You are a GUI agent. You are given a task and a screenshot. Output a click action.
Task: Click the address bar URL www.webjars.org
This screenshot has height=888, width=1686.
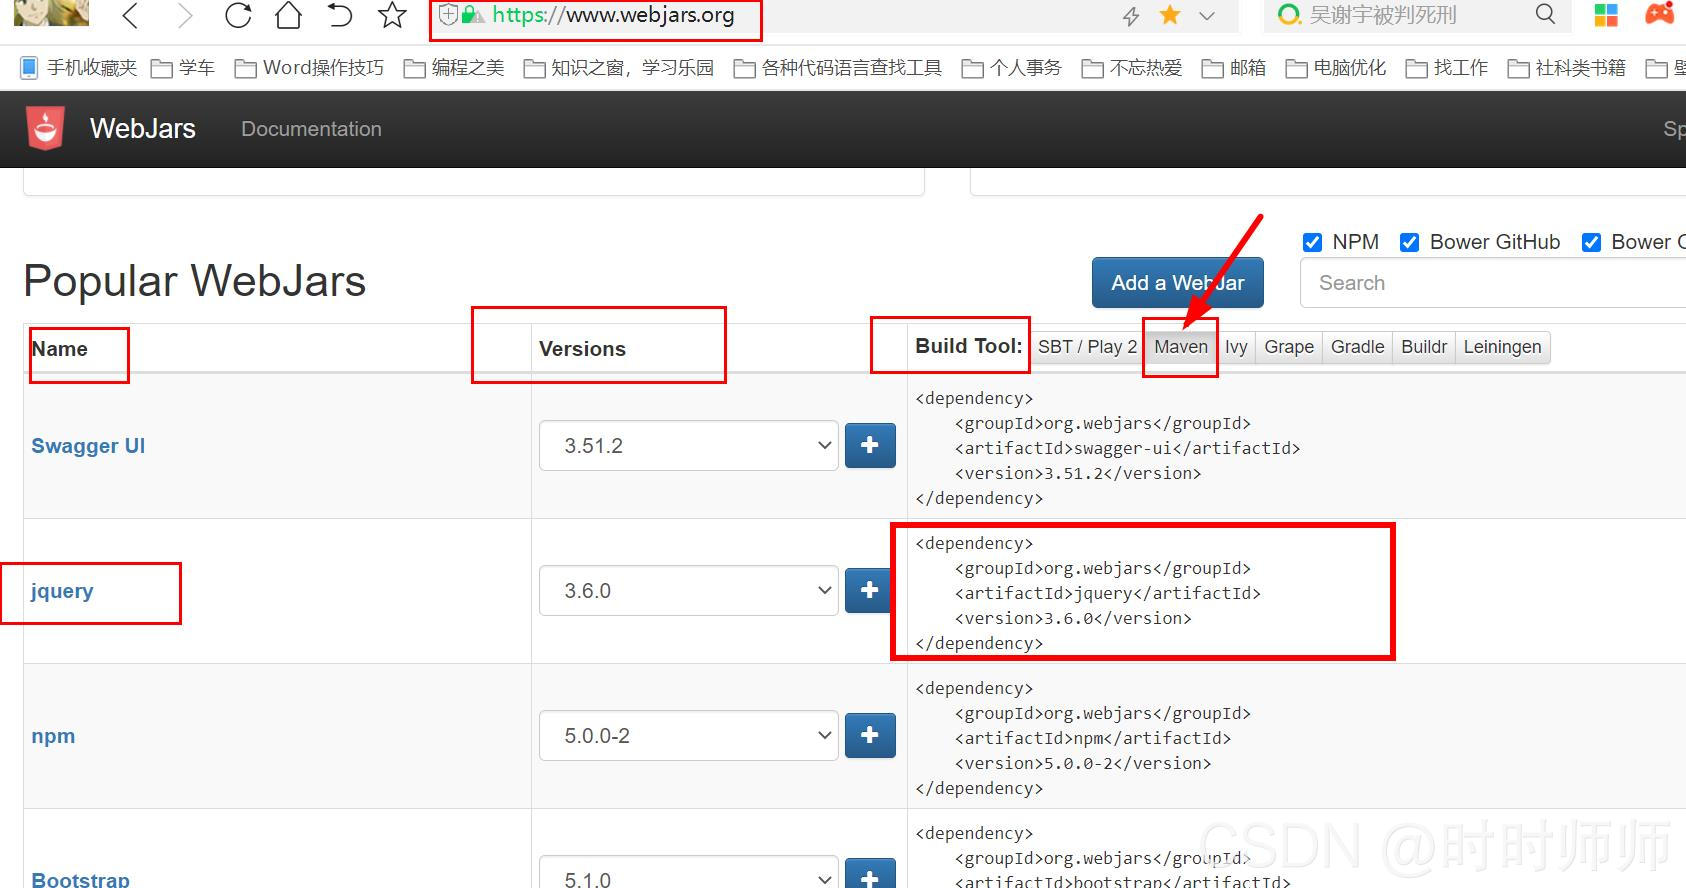click(x=613, y=15)
